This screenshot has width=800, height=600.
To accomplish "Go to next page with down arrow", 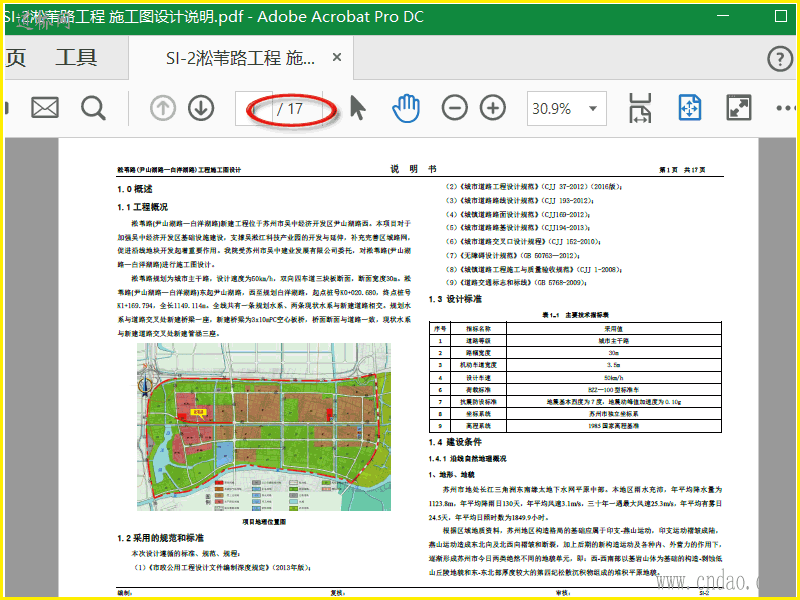I will [201, 108].
